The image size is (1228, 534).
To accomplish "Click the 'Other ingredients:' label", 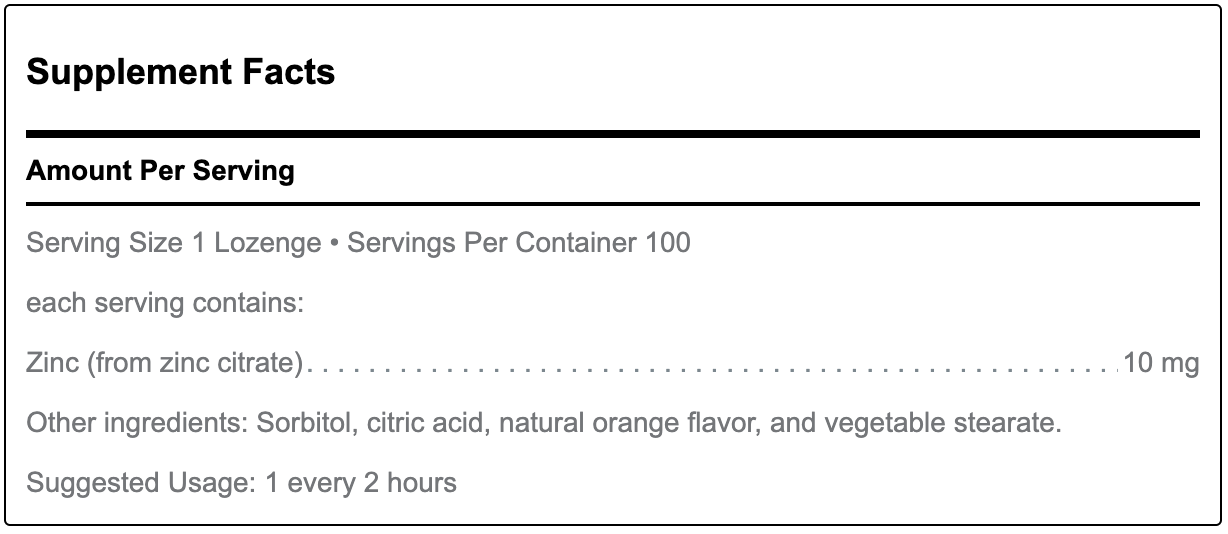I will click(137, 423).
